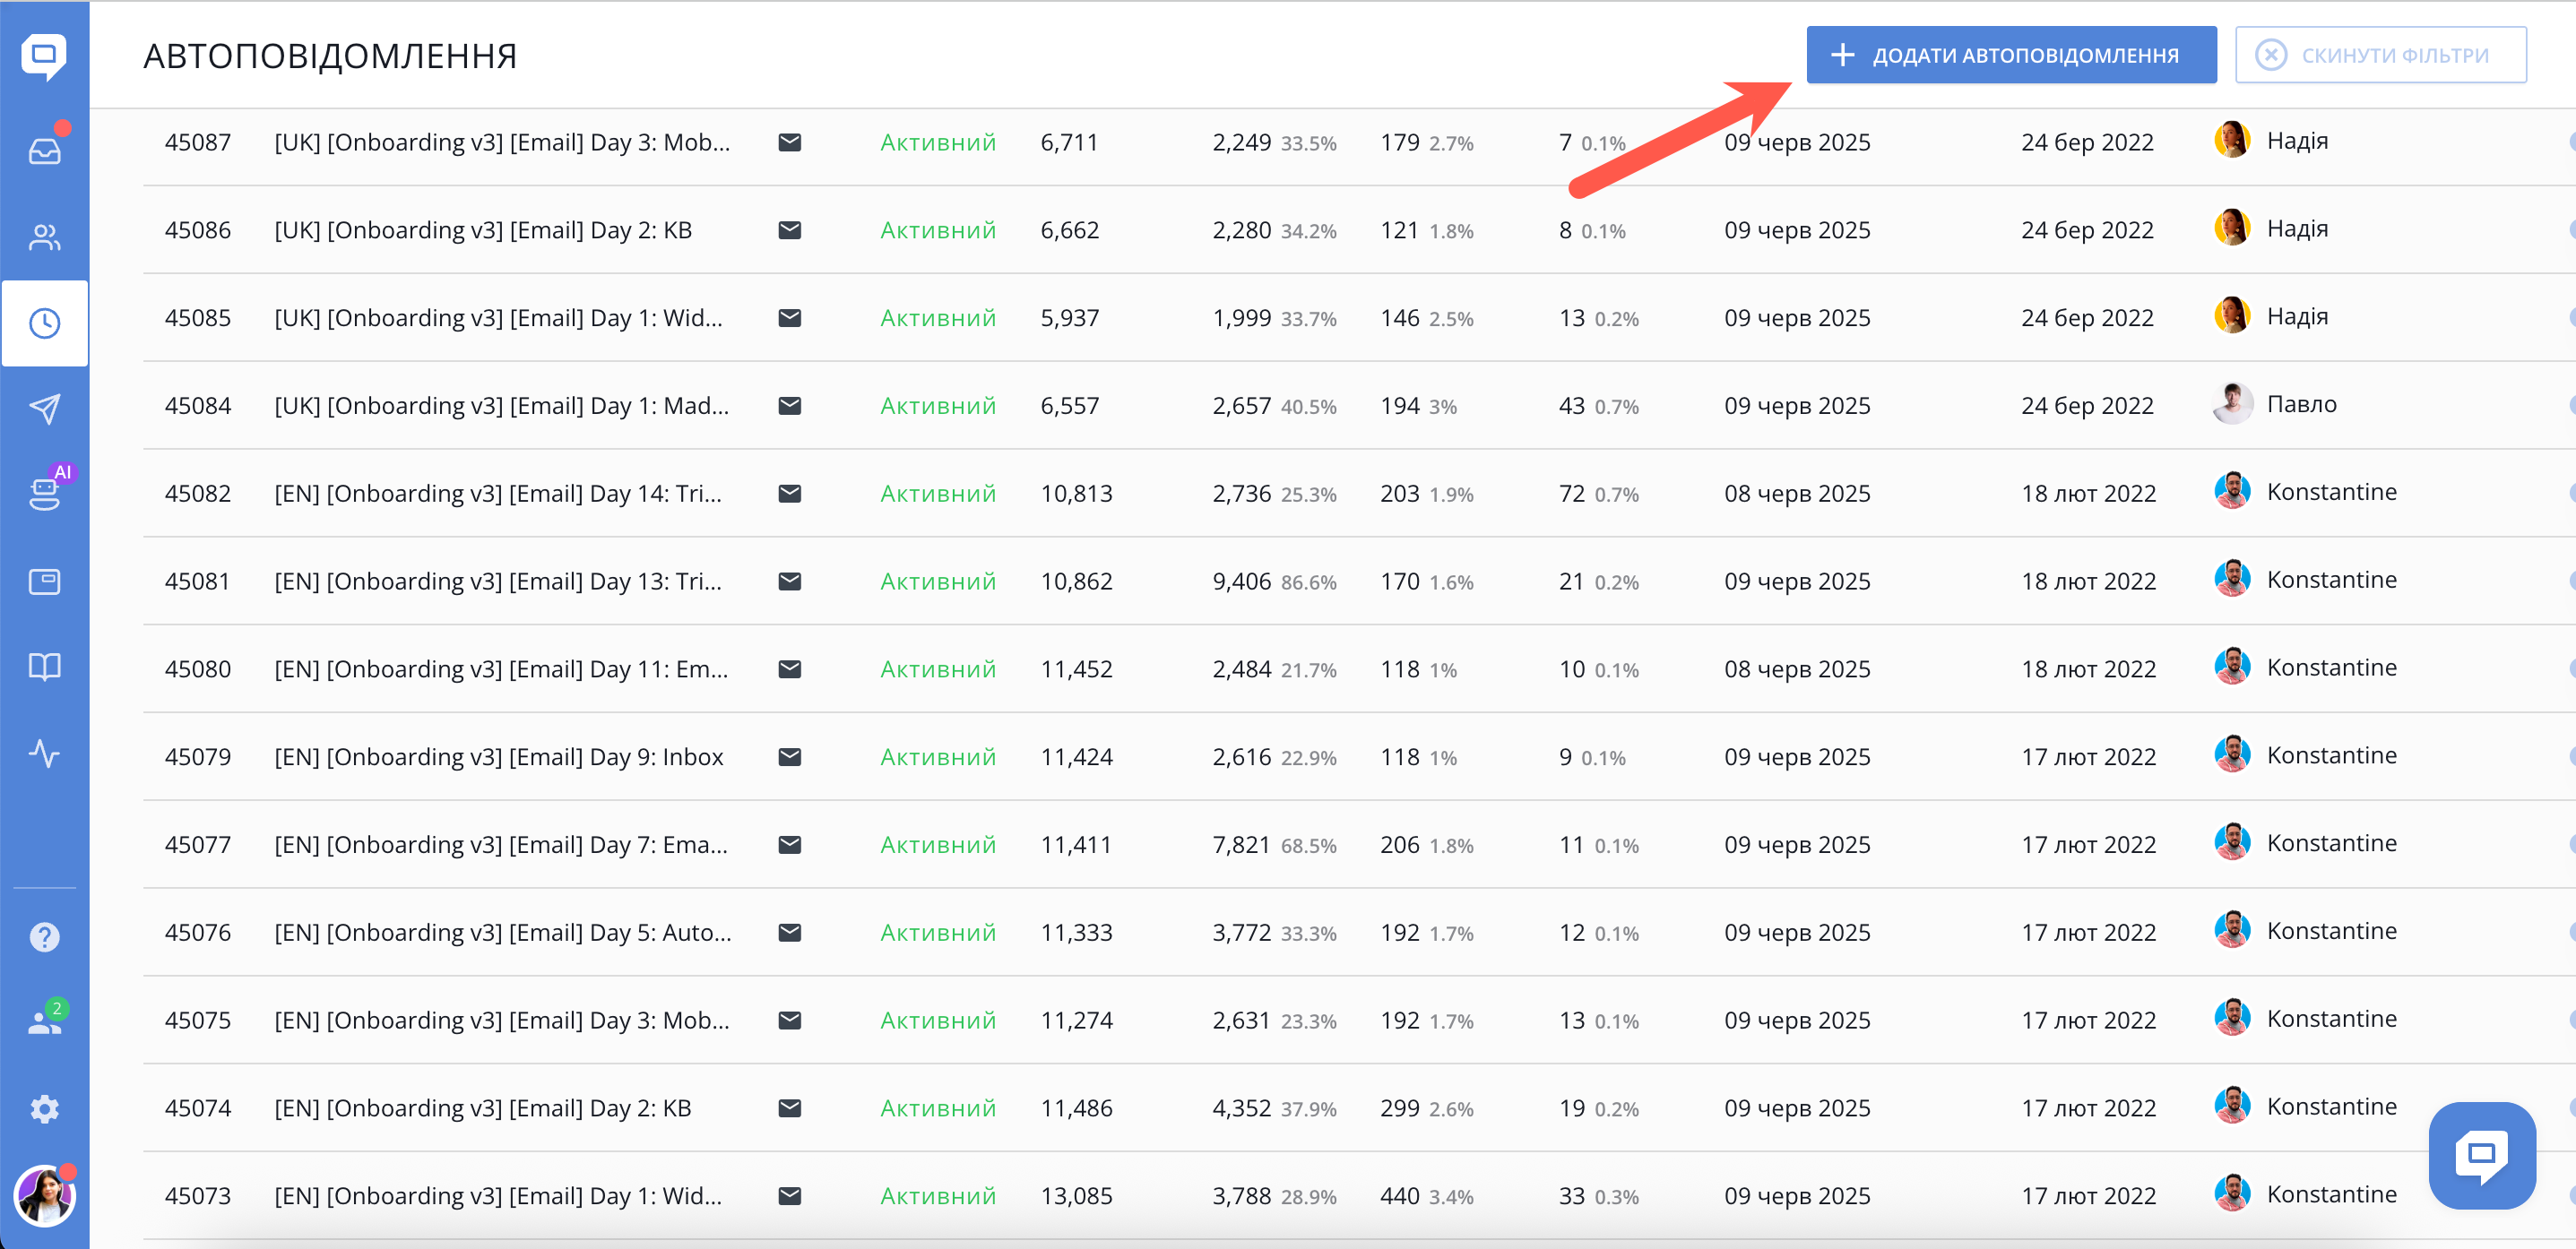Open the knowledge base book icon
Screen dimensions: 2576x1249
pos(44,667)
